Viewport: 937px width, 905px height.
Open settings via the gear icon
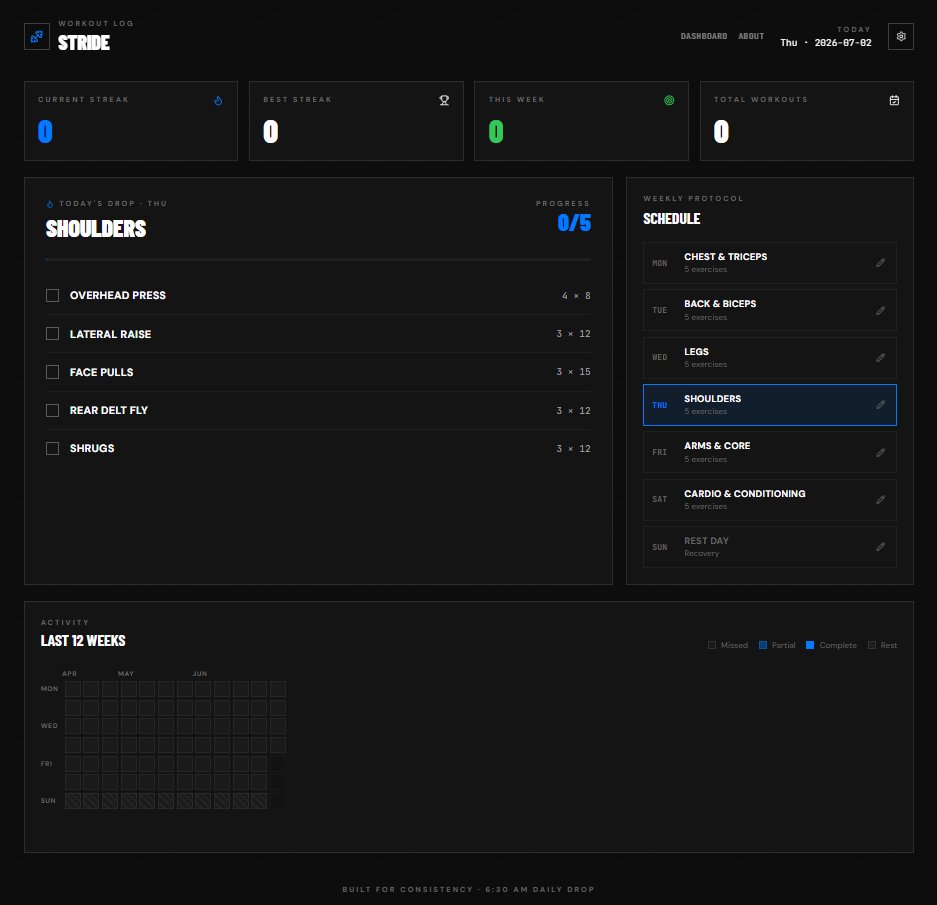click(x=901, y=36)
